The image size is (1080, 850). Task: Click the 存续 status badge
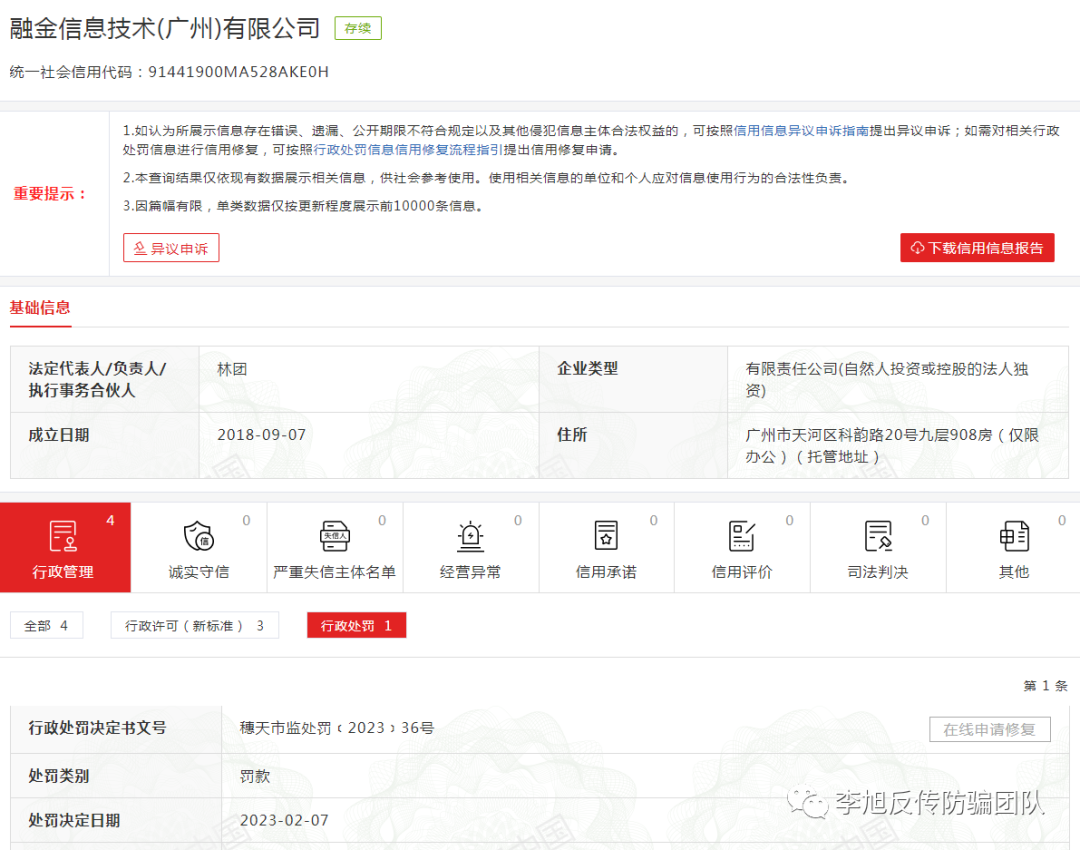coord(357,28)
